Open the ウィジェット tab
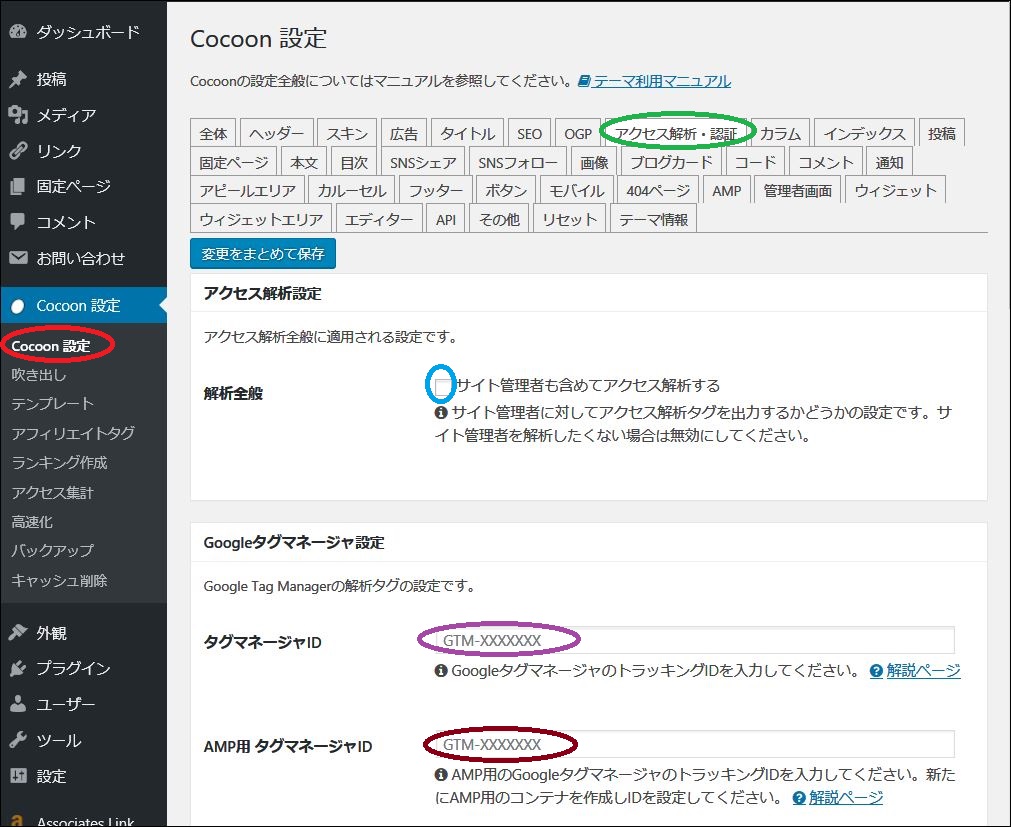This screenshot has width=1011, height=827. coord(896,191)
